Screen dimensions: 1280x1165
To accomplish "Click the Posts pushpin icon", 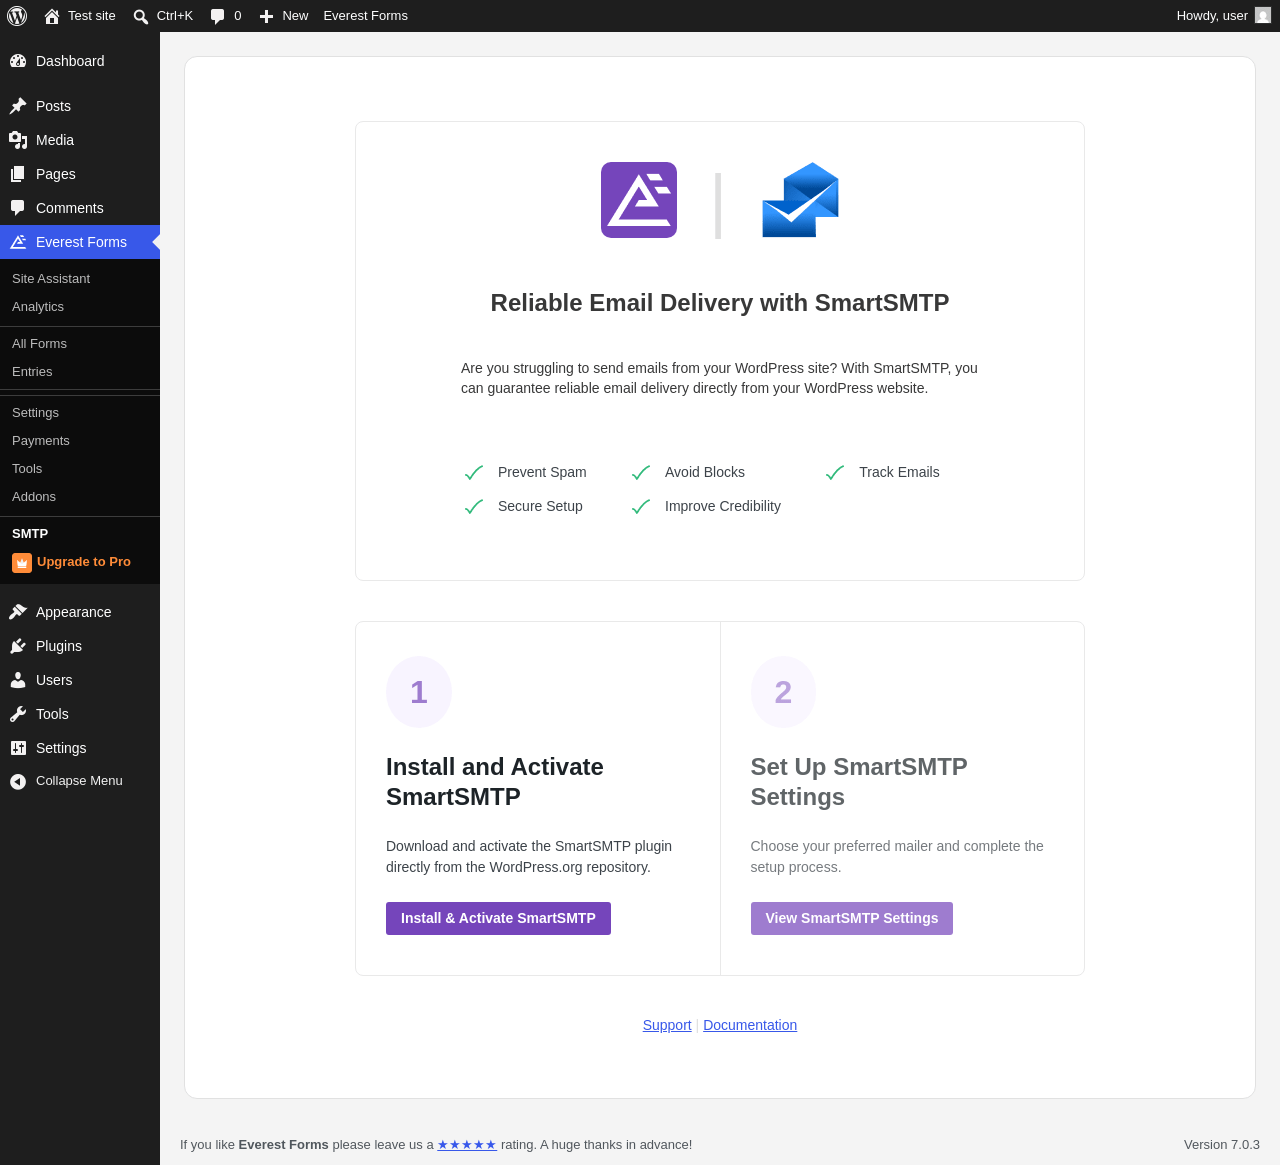I will [18, 106].
